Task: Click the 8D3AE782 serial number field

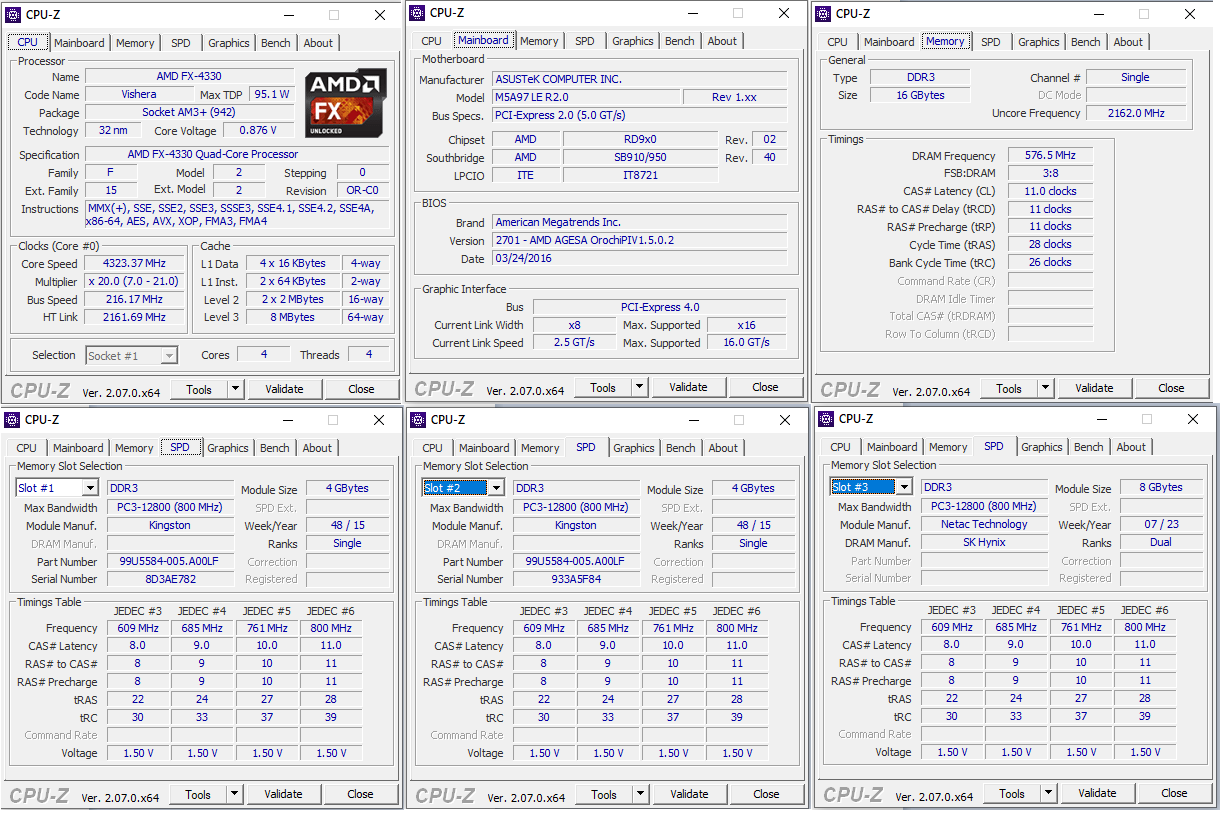Action: point(171,580)
